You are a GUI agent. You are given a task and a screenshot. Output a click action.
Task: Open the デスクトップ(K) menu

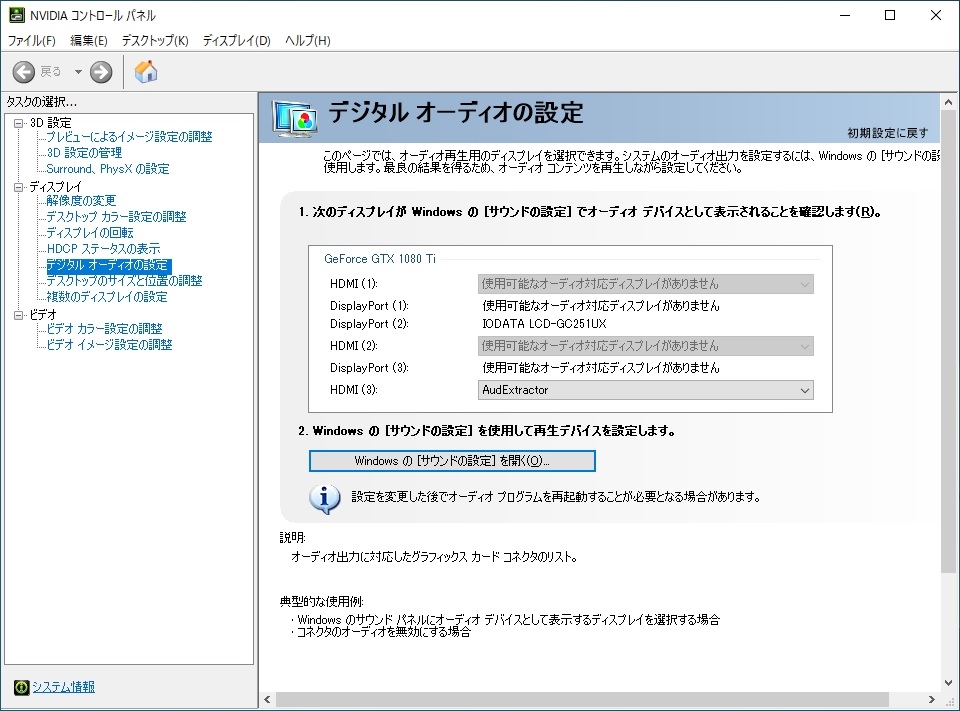[x=155, y=40]
